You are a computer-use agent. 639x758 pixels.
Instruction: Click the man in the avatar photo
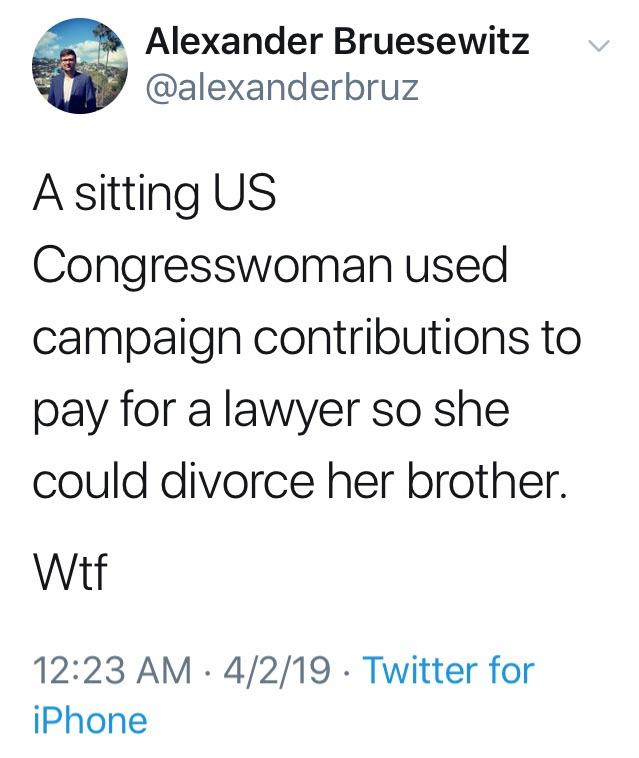pyautogui.click(x=72, y=81)
